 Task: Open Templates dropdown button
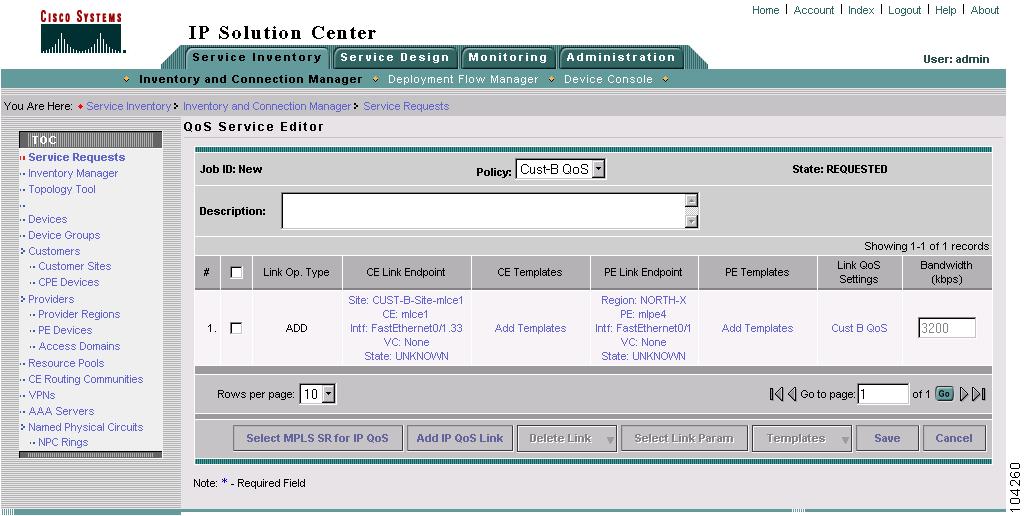click(801, 438)
